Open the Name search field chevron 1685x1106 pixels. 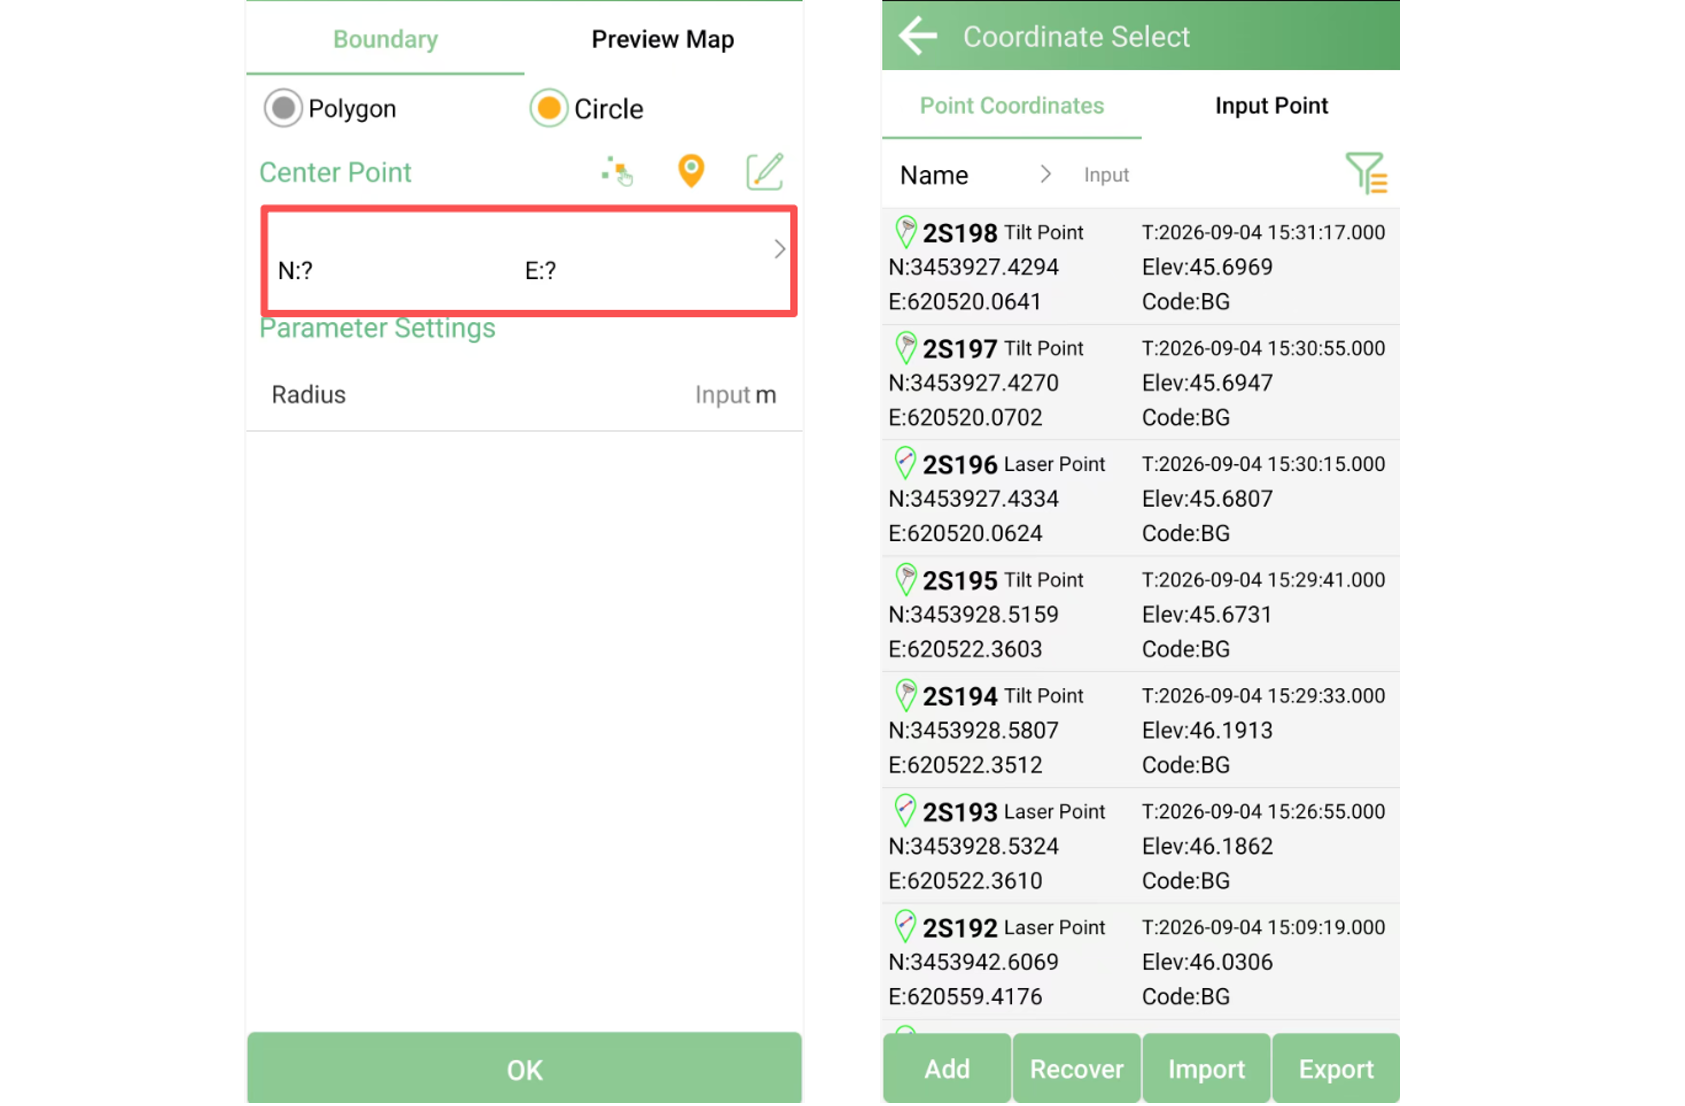coord(1045,174)
